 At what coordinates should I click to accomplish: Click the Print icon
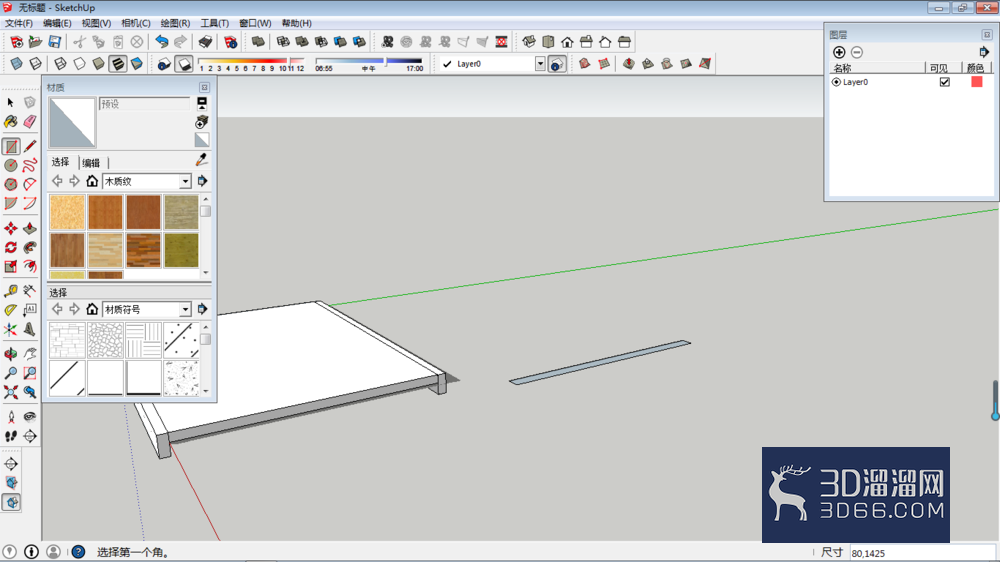point(205,42)
